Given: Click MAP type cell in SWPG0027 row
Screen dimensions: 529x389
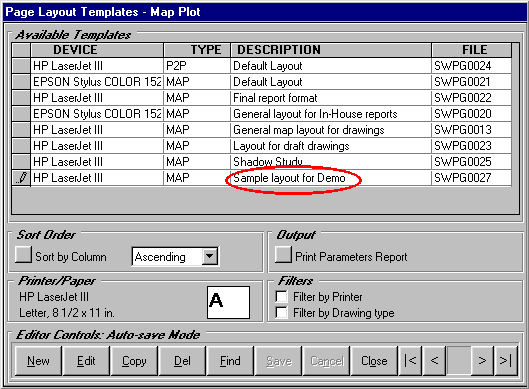Looking at the screenshot, I should tap(197, 178).
